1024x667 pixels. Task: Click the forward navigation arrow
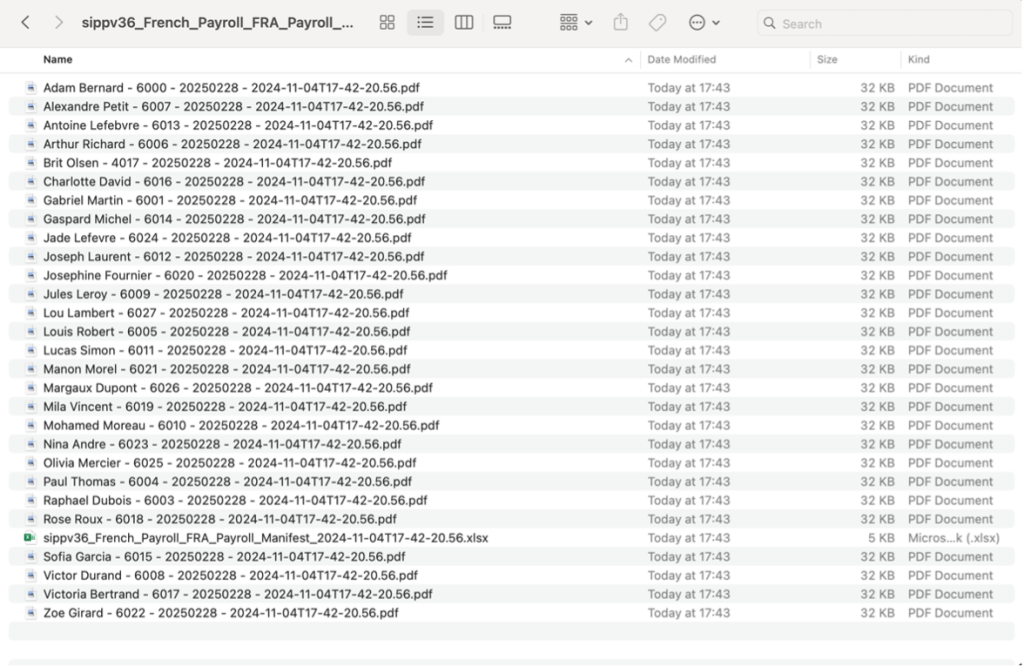57,22
